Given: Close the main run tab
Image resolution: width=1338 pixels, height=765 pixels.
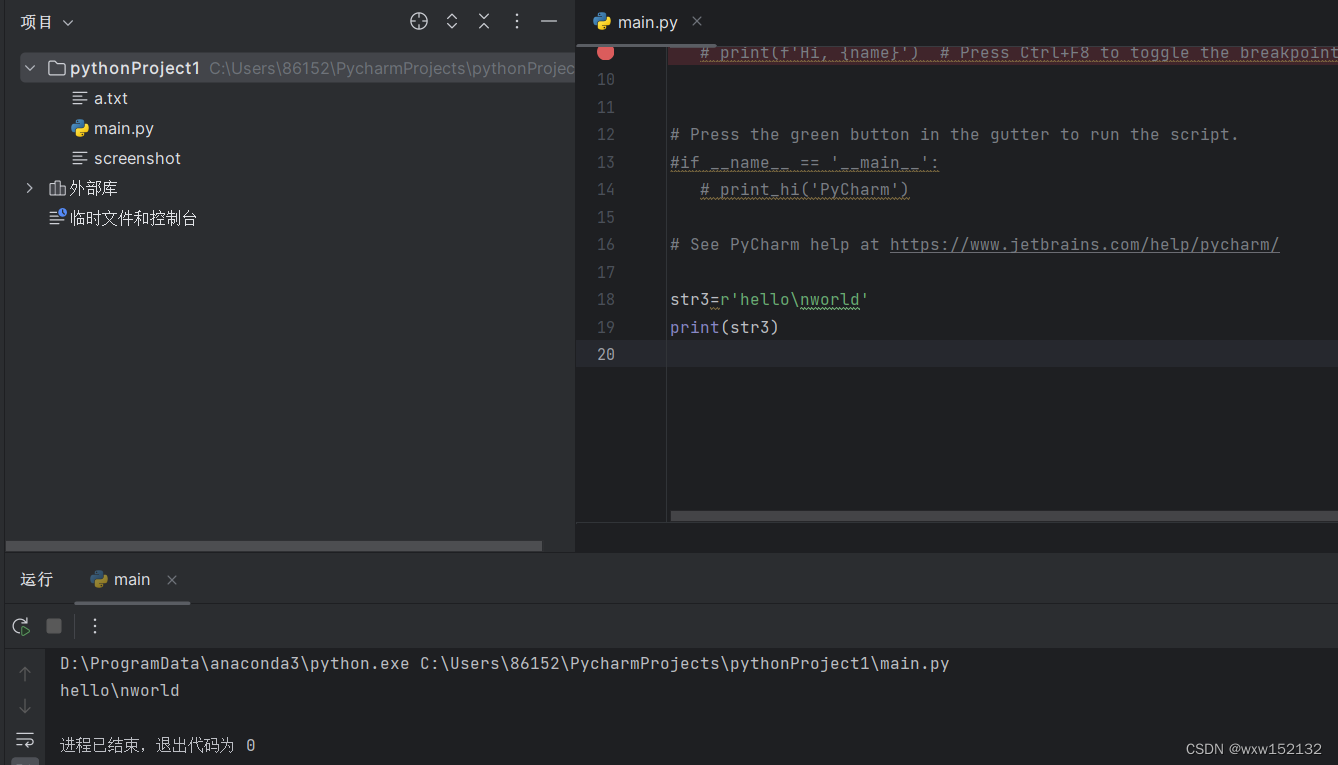Looking at the screenshot, I should [172, 580].
